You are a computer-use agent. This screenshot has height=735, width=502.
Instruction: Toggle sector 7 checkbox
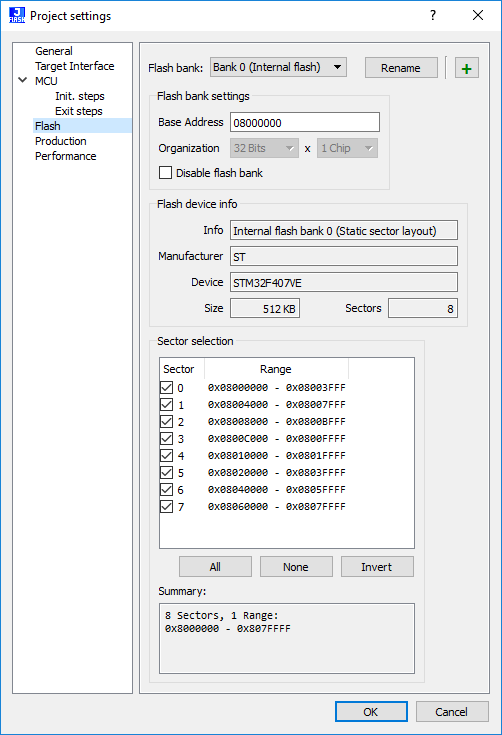(x=166, y=507)
